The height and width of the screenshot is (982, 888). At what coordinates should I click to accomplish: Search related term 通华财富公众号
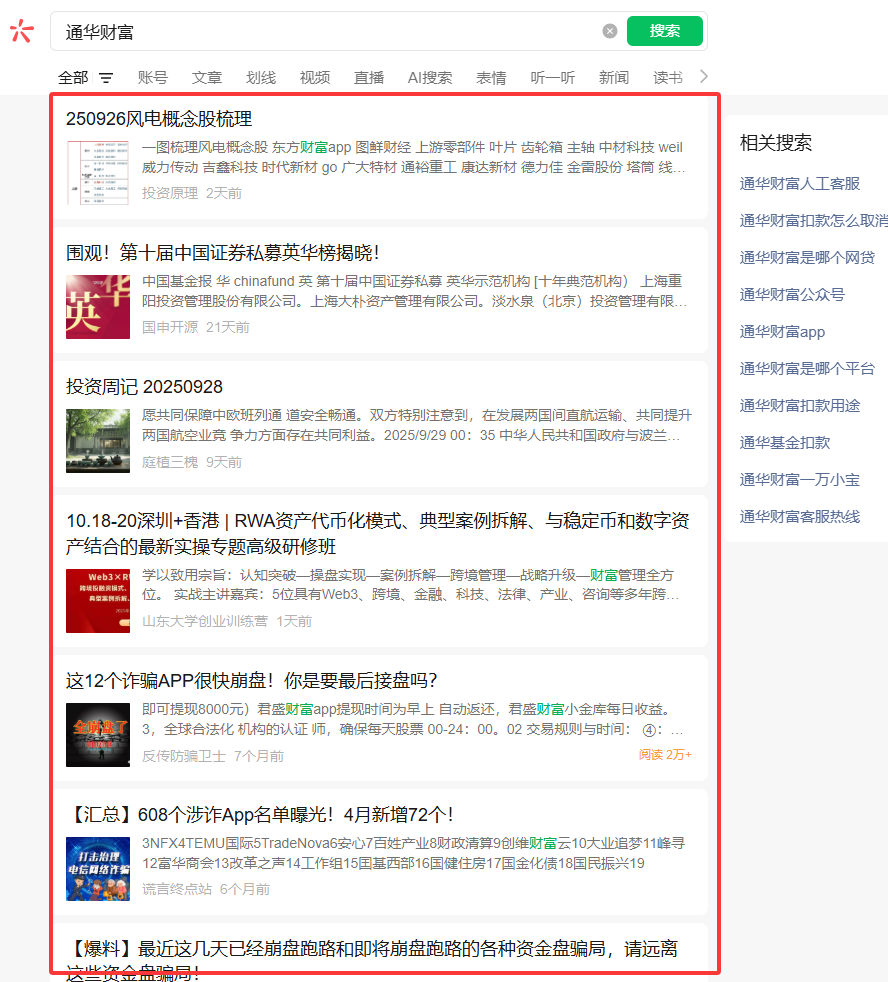792,294
